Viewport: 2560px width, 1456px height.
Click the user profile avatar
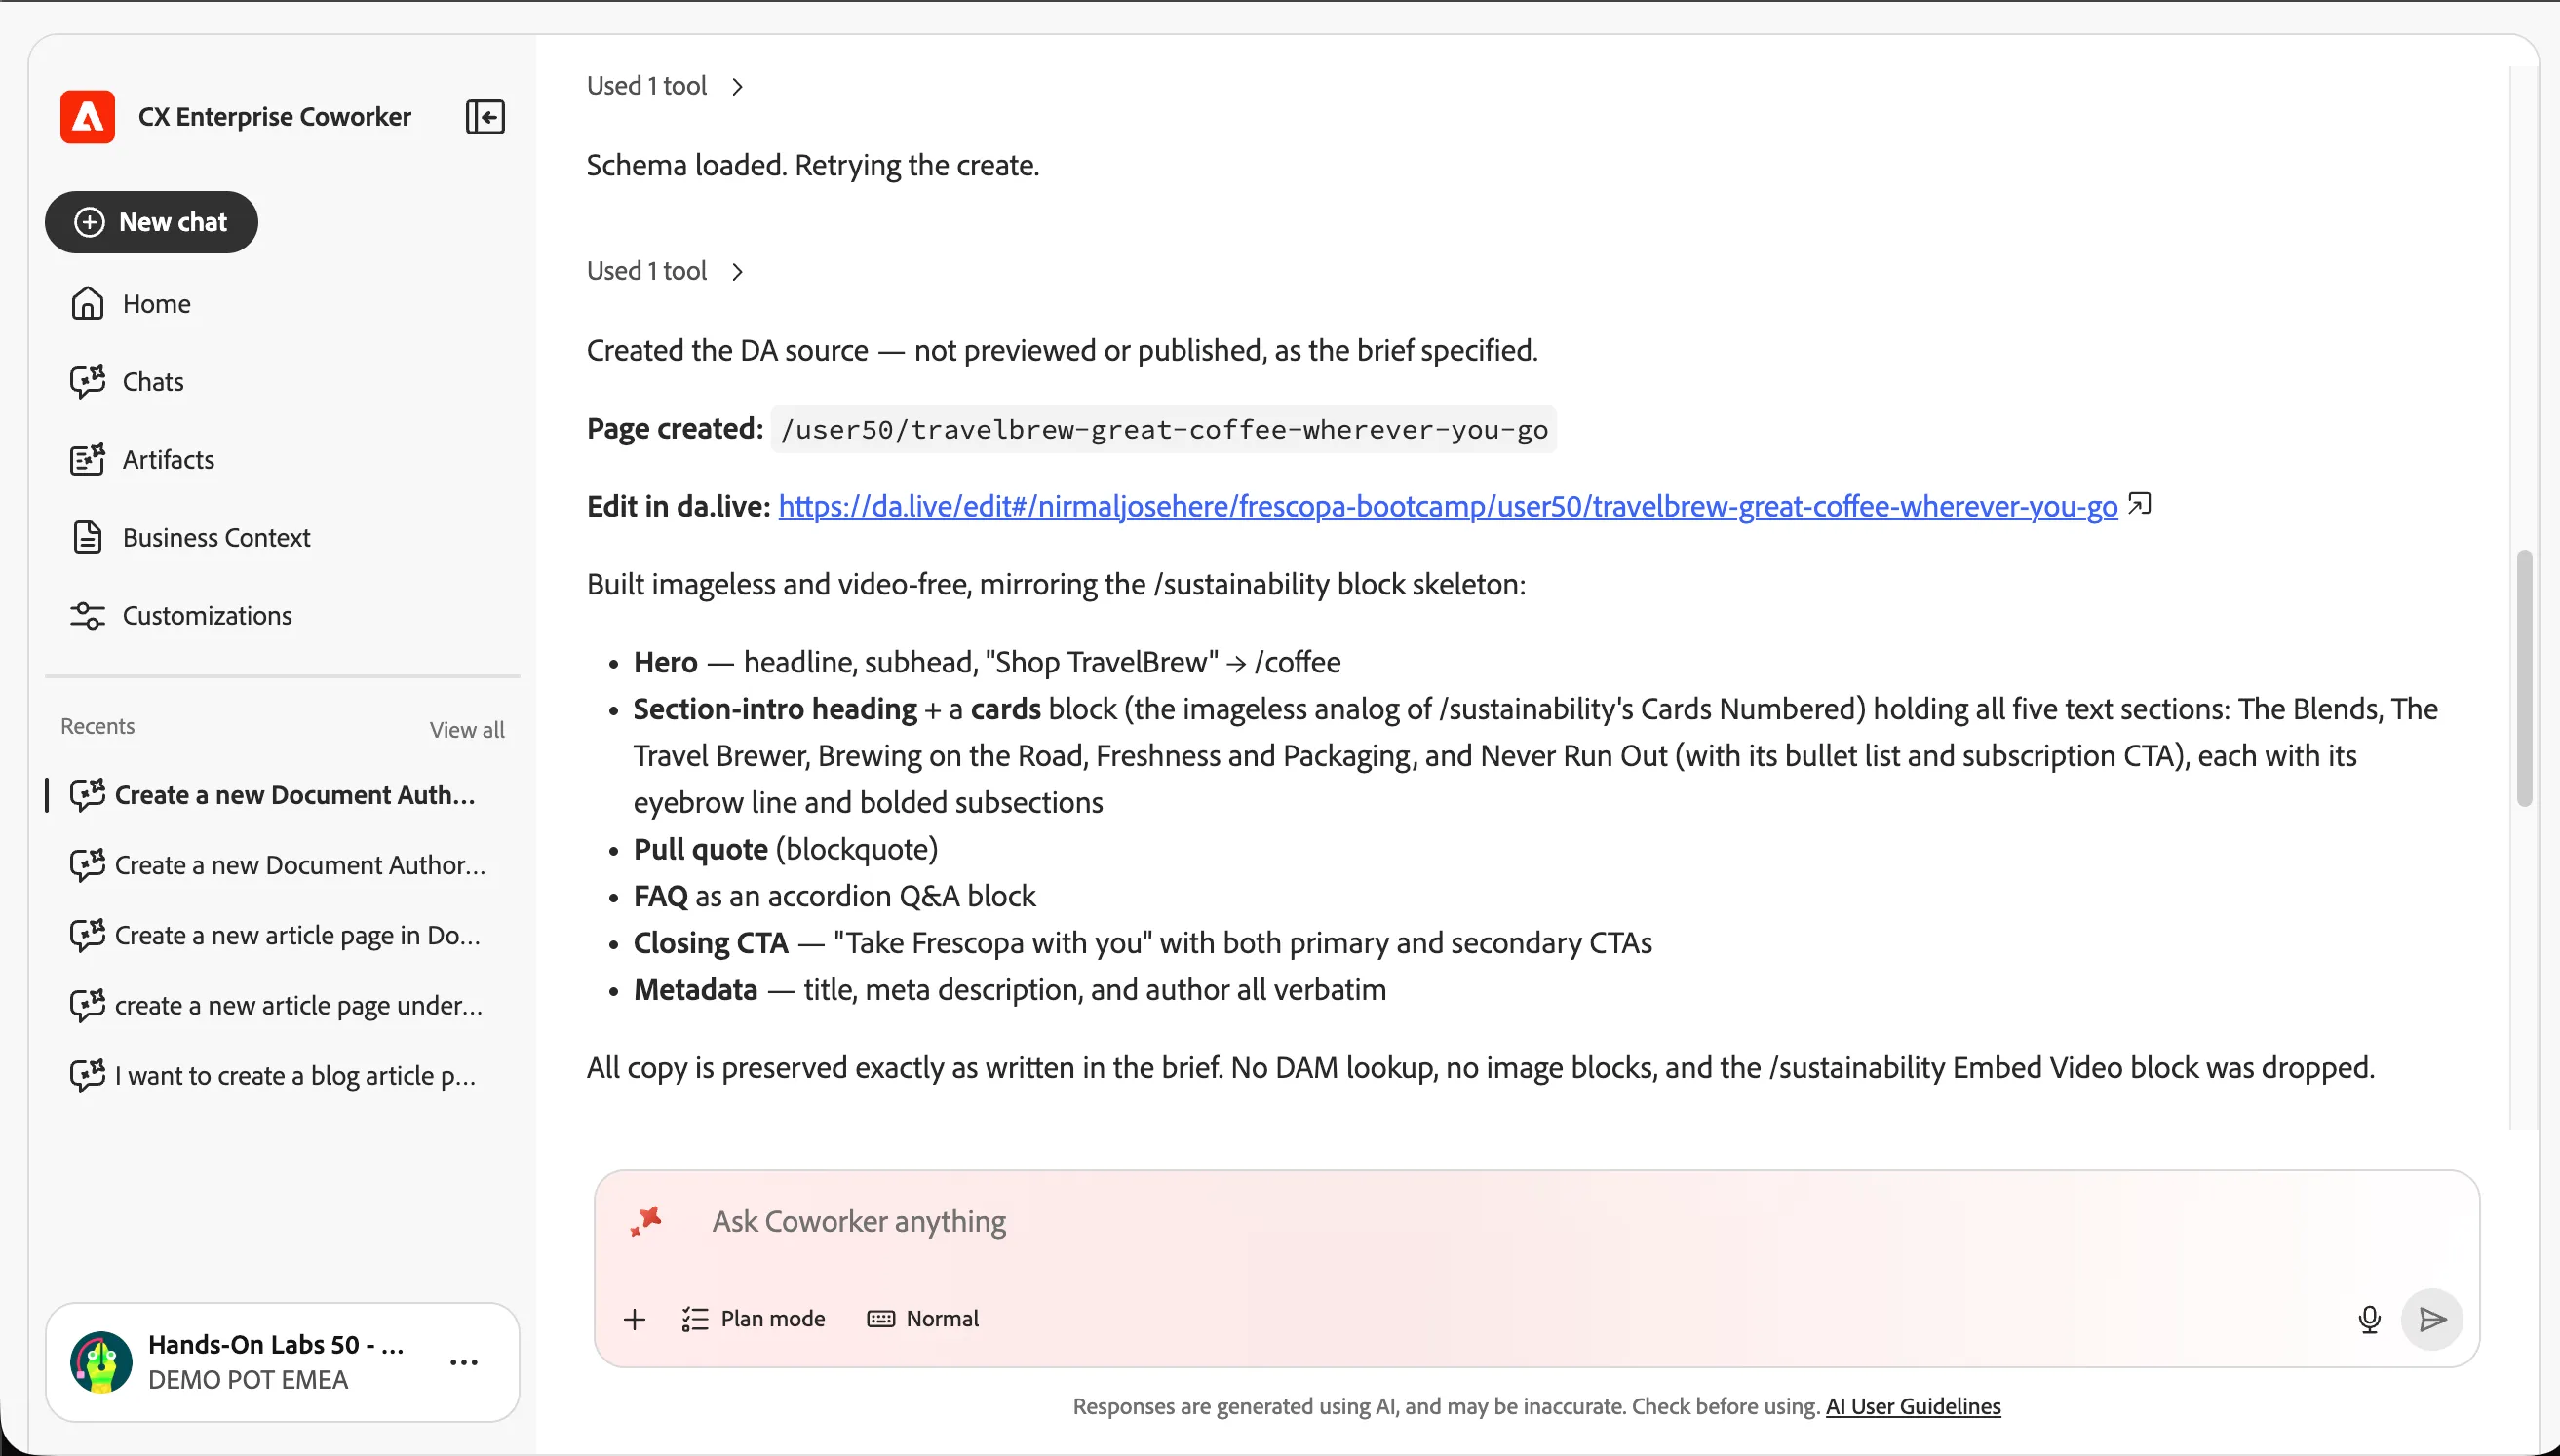coord(101,1362)
